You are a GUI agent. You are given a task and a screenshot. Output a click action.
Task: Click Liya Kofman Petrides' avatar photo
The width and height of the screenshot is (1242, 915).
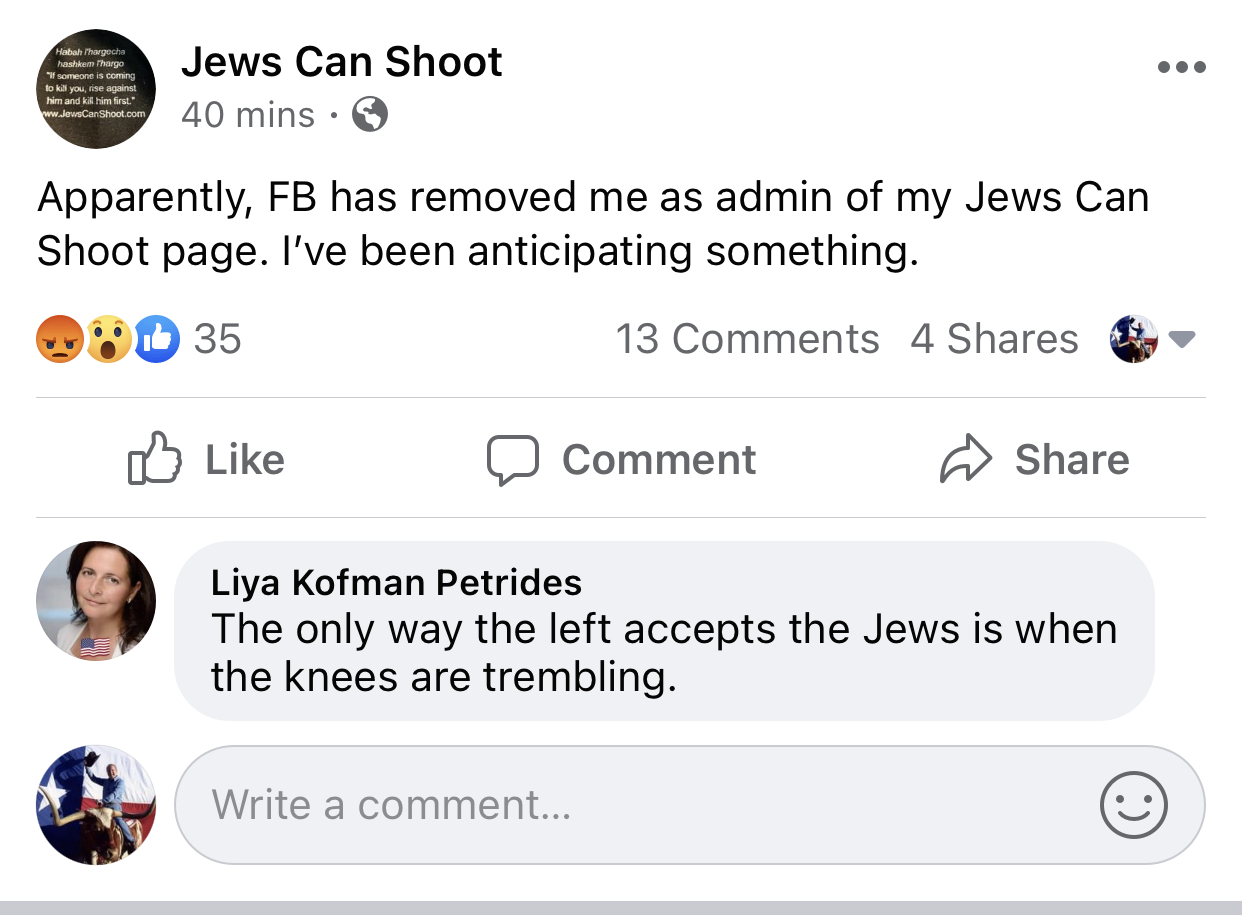(96, 601)
